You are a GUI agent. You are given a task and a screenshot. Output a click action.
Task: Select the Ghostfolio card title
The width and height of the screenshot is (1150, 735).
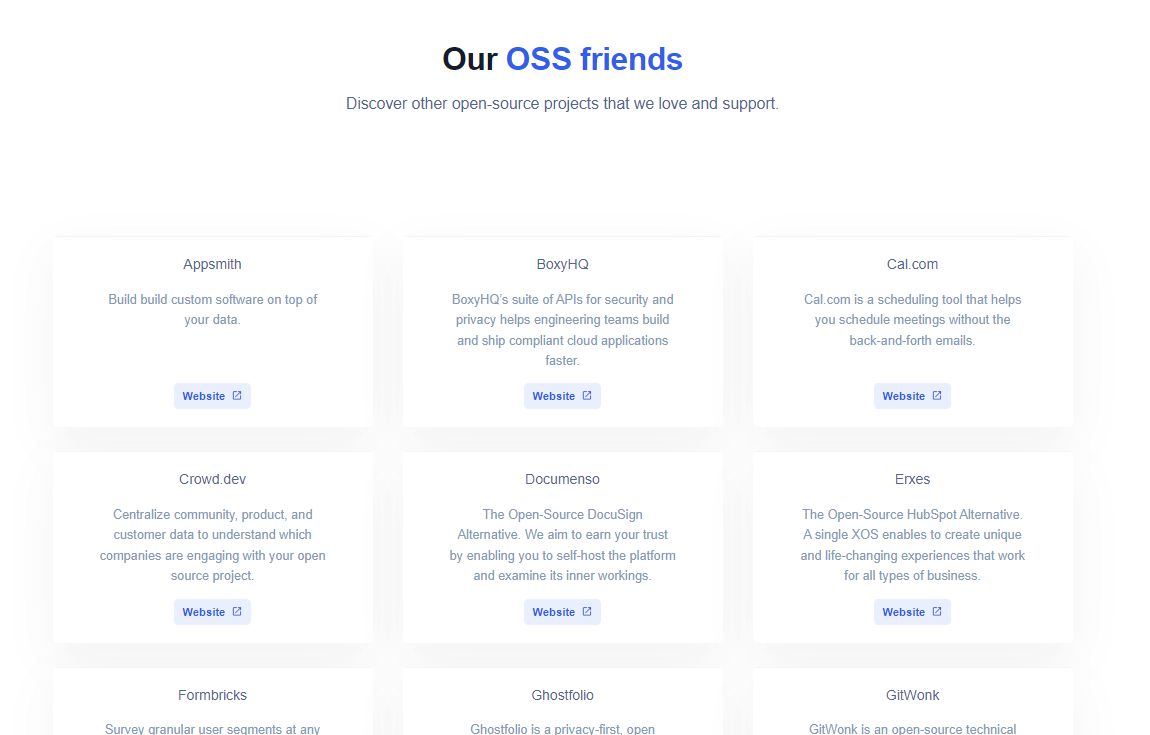click(x=562, y=695)
